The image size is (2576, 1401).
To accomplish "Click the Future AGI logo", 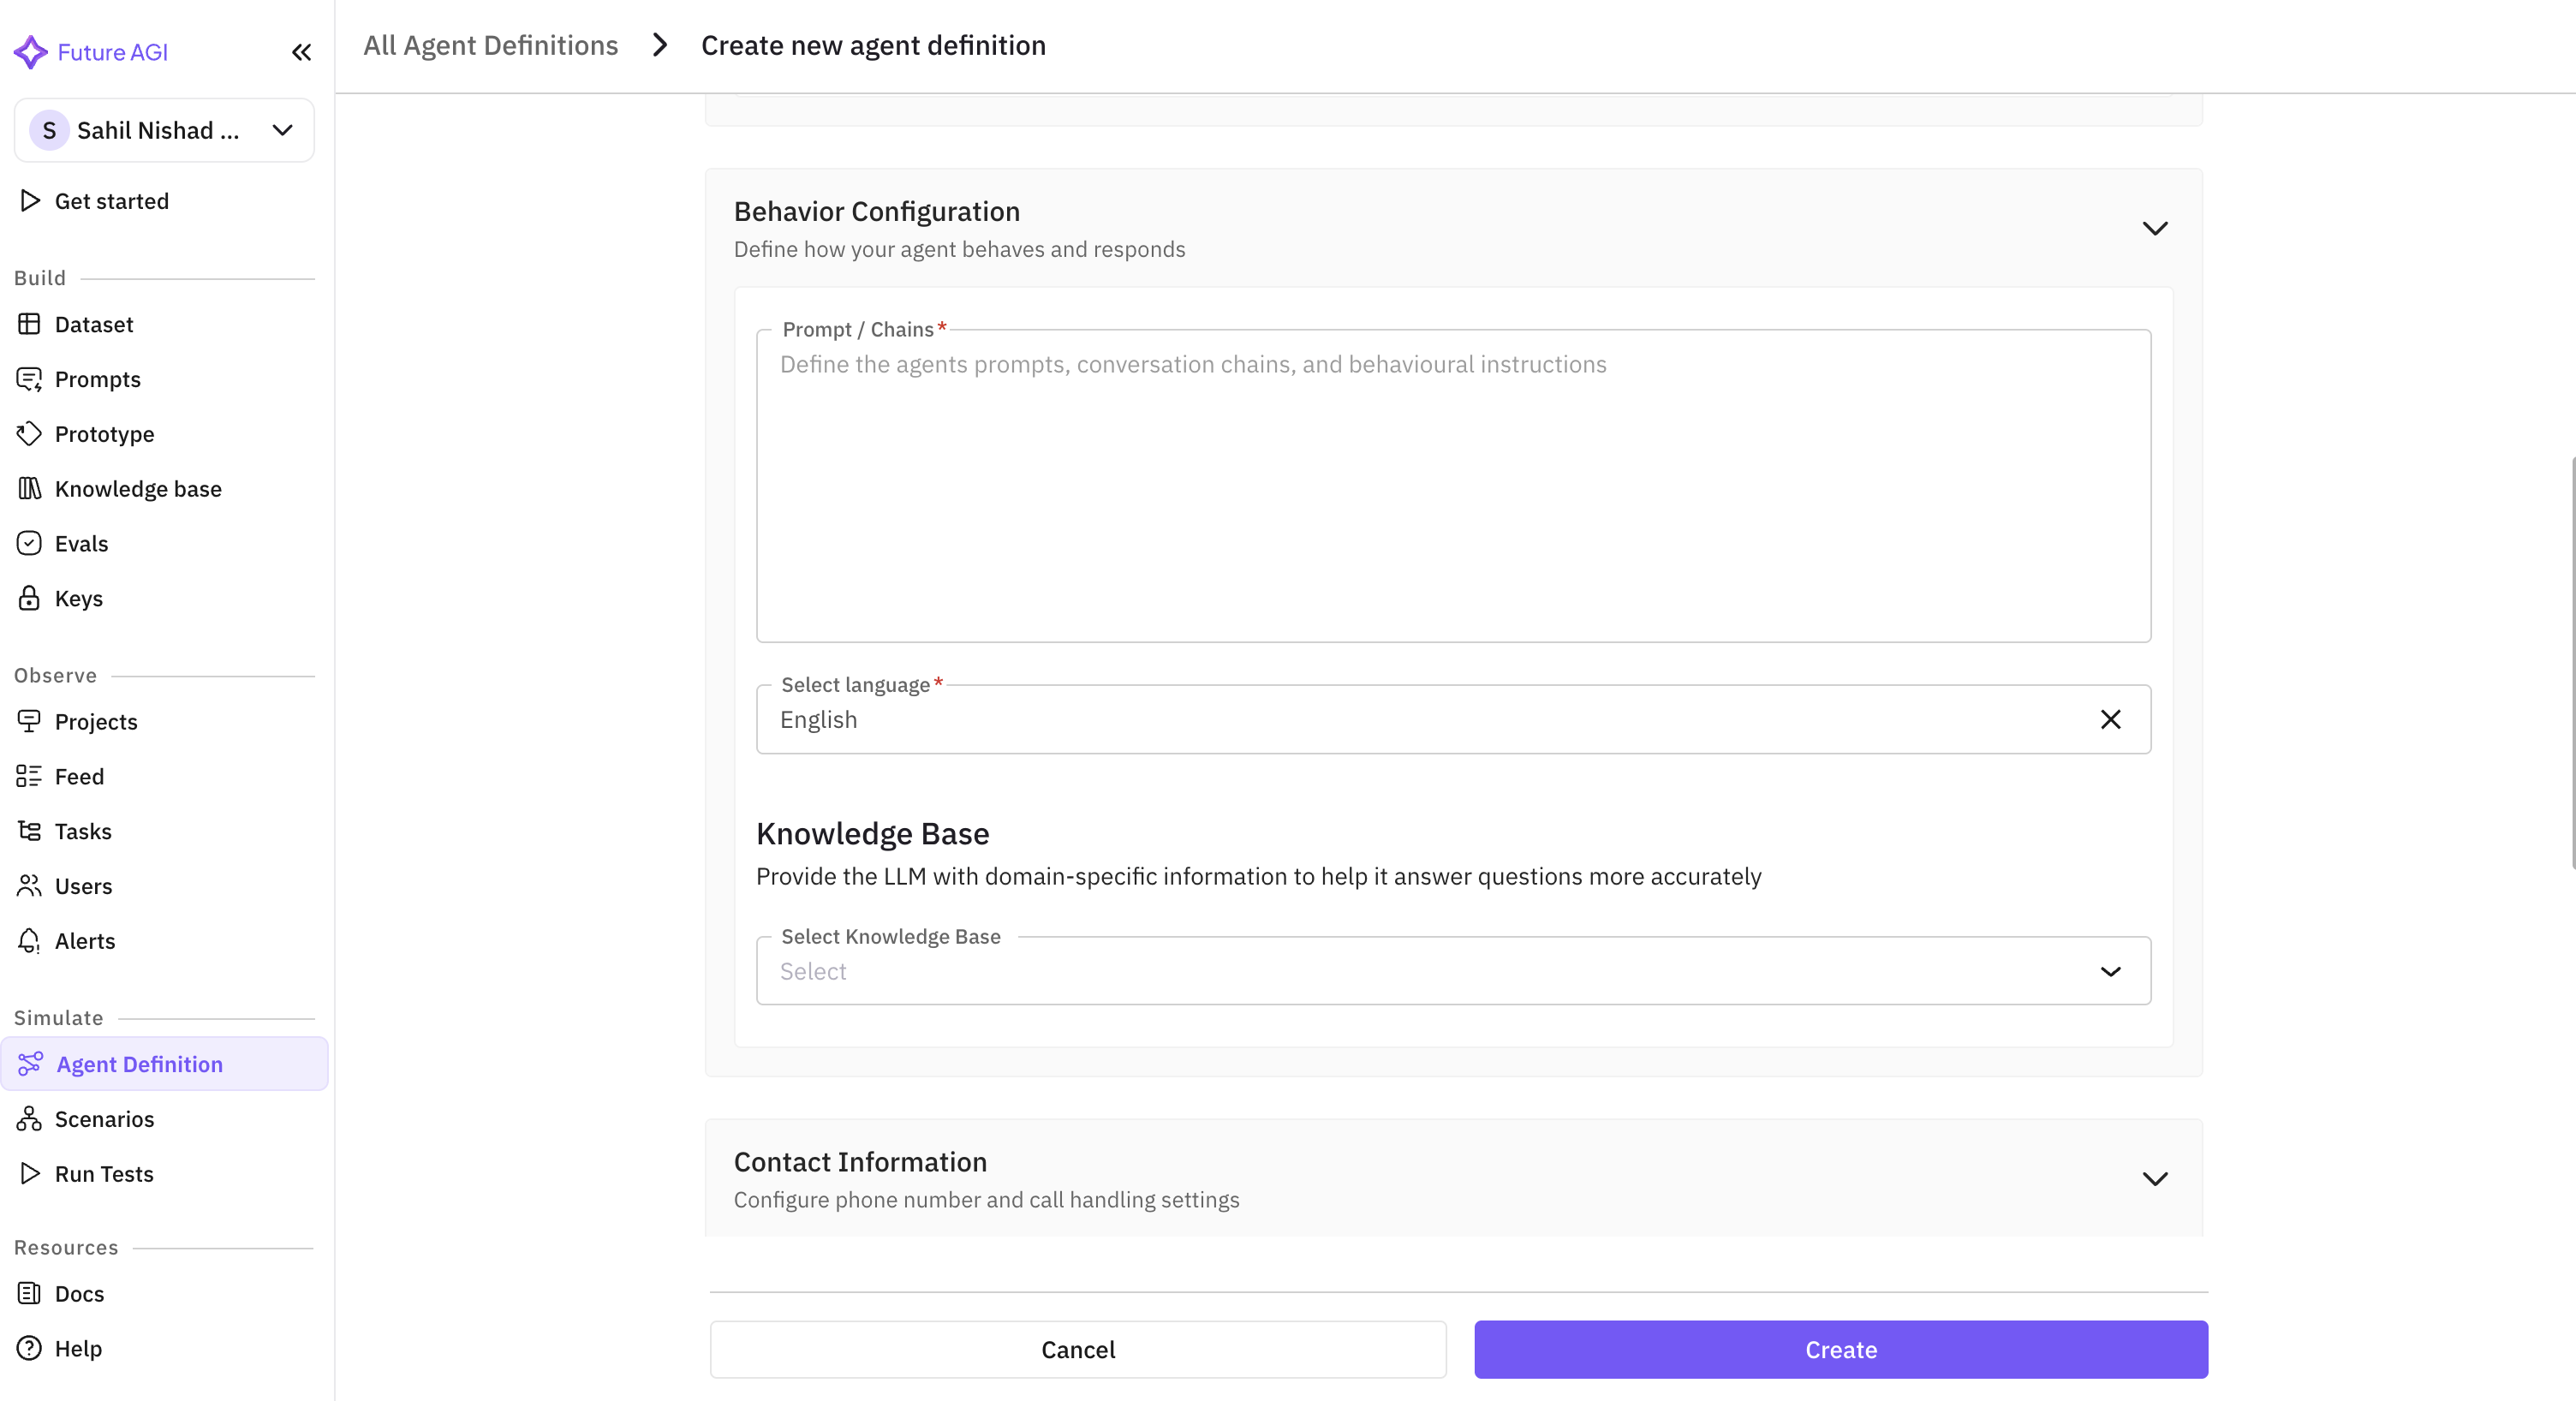I will 31,52.
